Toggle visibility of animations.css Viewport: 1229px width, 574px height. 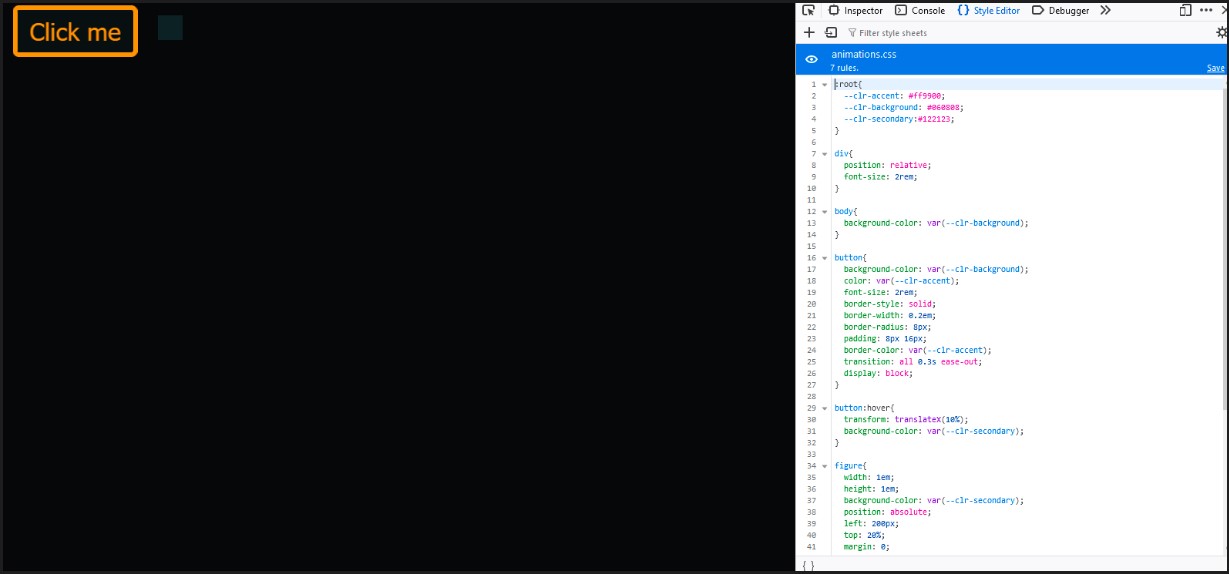812,60
